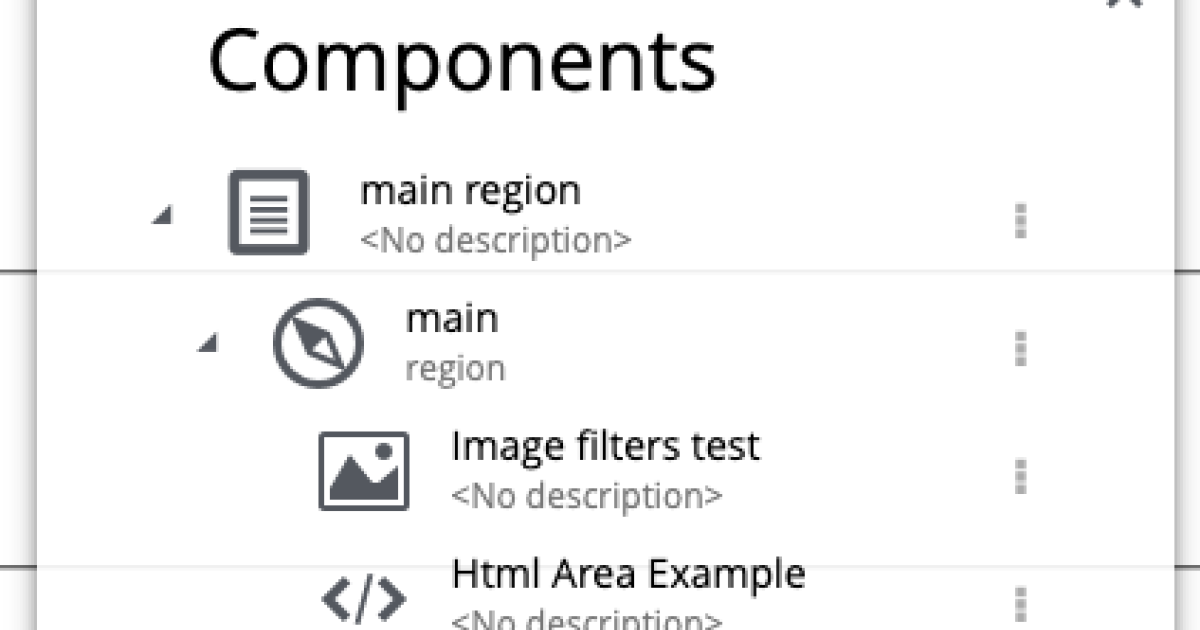Select the Html Area Example component
This screenshot has height=630, width=1200.
[x=628, y=573]
